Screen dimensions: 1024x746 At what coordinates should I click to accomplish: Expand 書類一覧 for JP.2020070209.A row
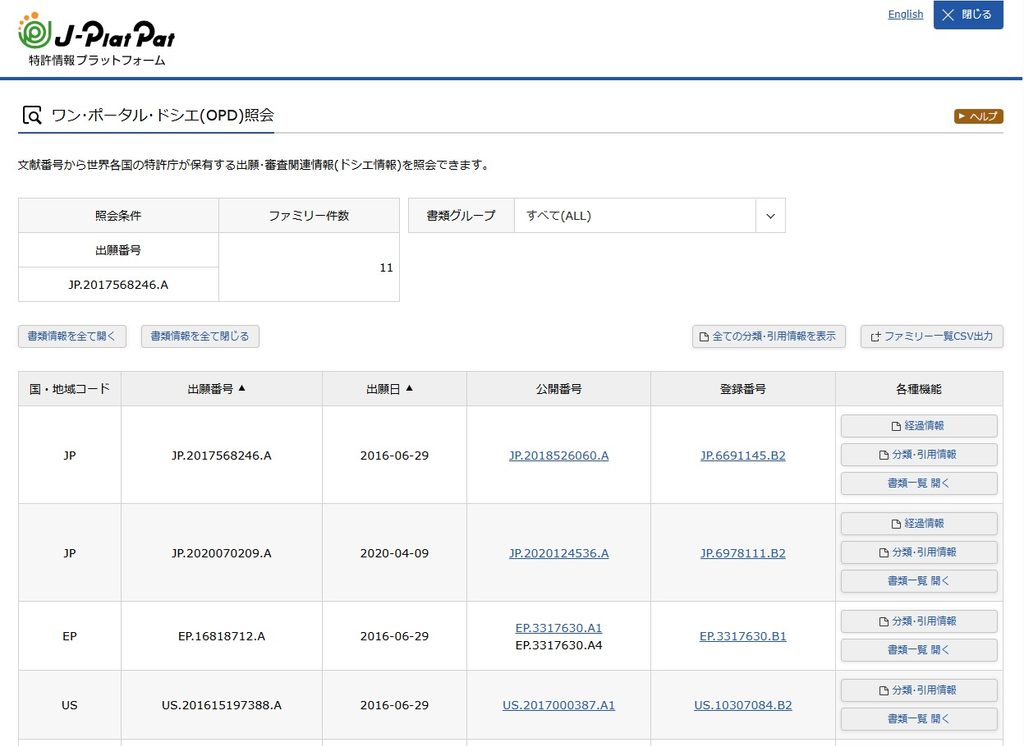click(919, 581)
